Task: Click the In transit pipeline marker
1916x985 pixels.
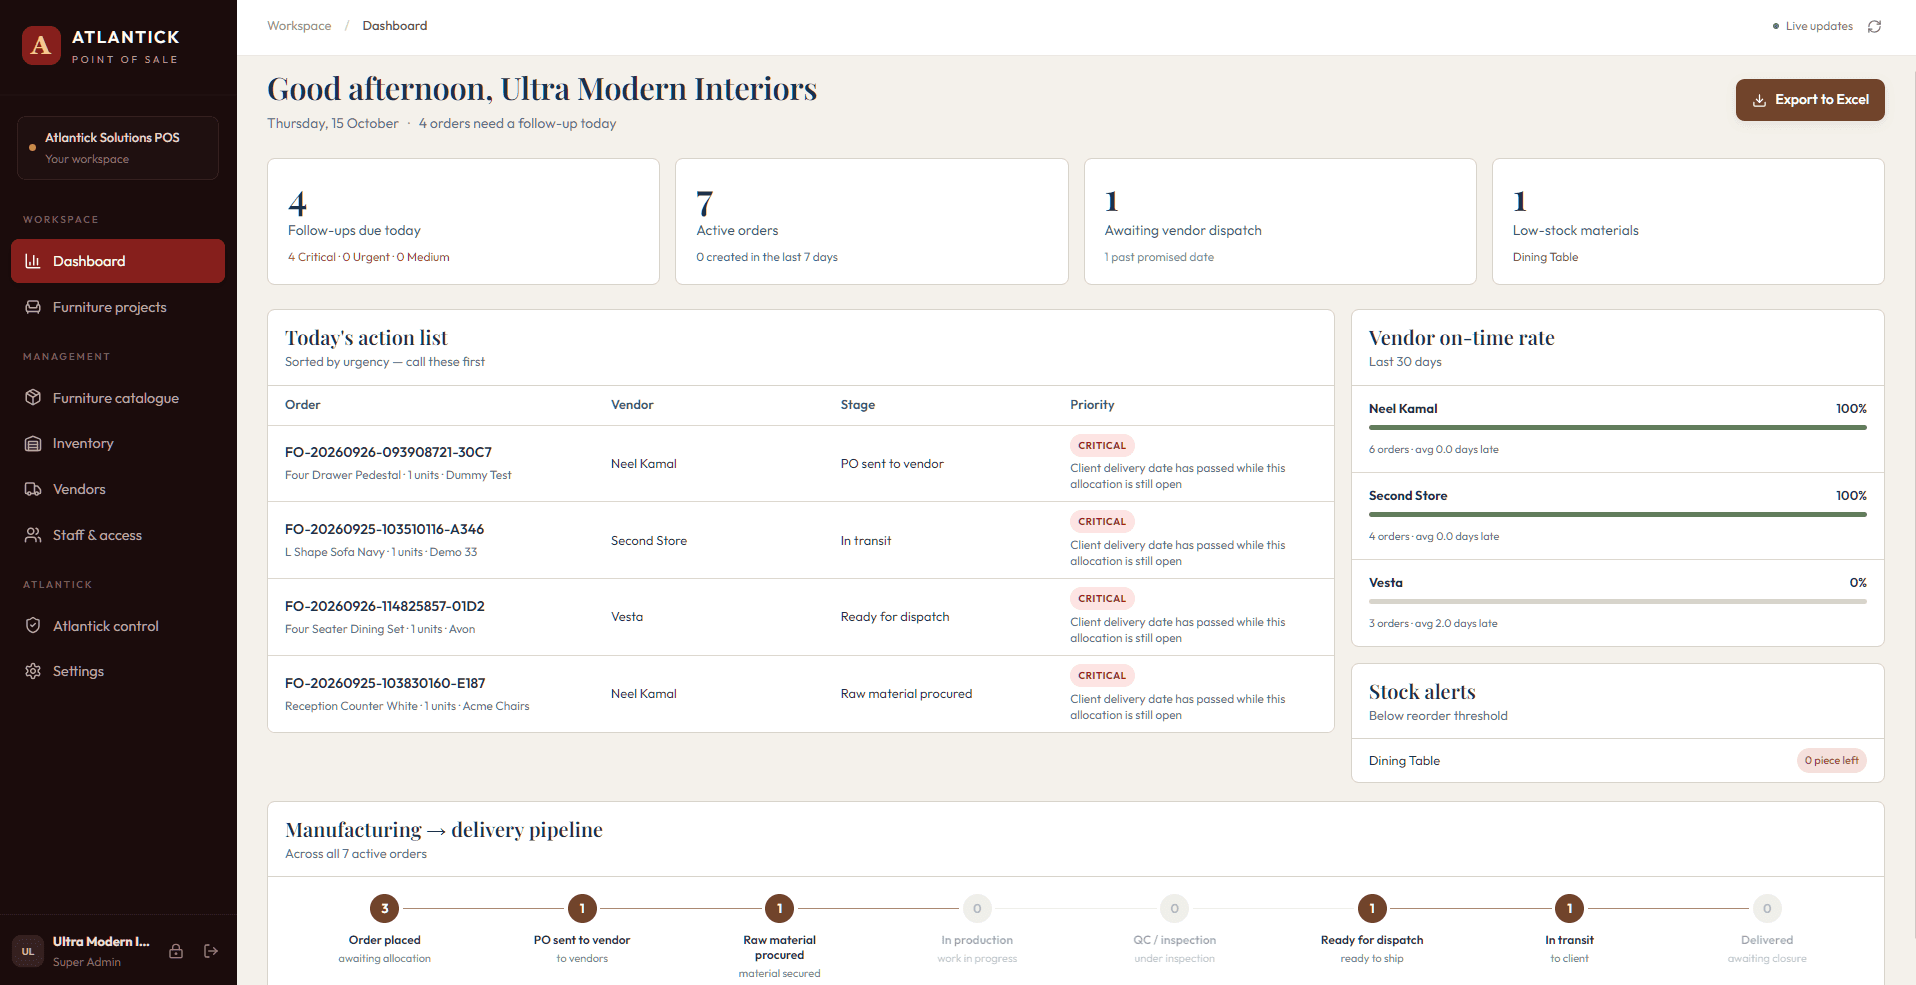Action: pyautogui.click(x=1569, y=908)
